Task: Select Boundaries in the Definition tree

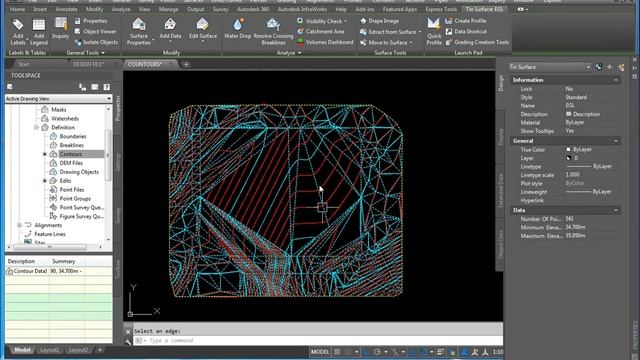Action: pos(73,136)
